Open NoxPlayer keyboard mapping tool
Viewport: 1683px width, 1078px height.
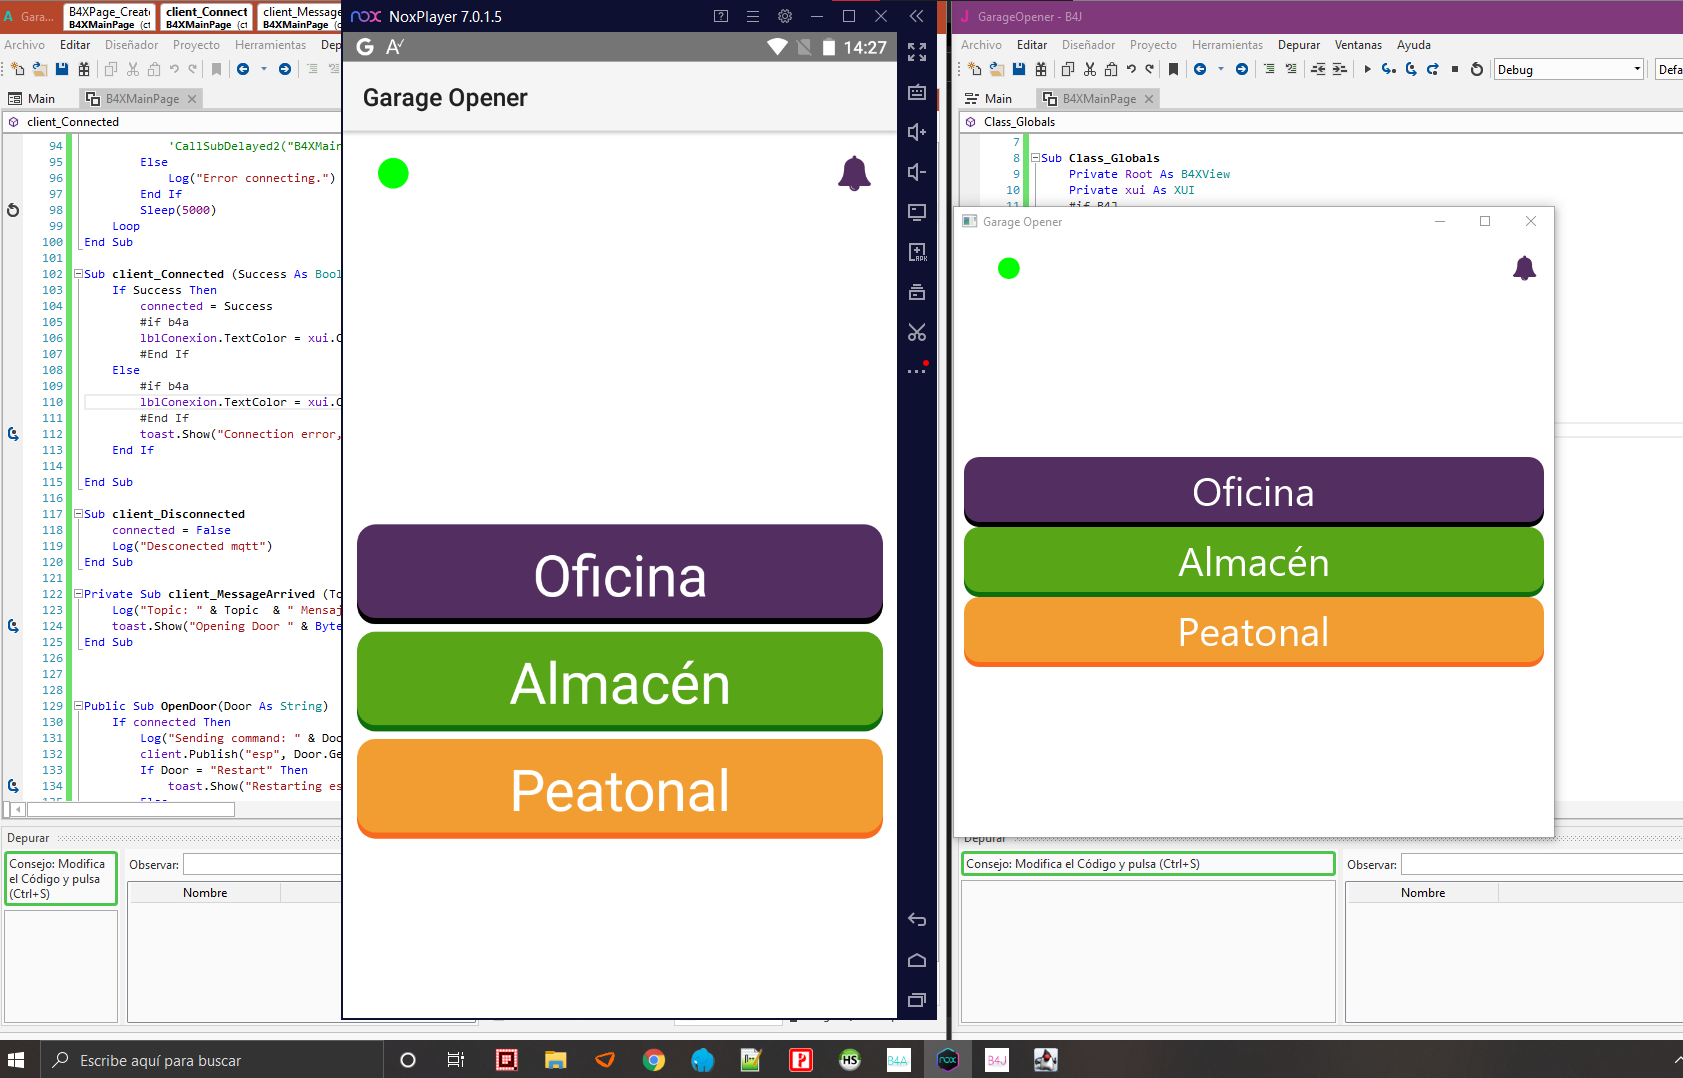tap(917, 92)
